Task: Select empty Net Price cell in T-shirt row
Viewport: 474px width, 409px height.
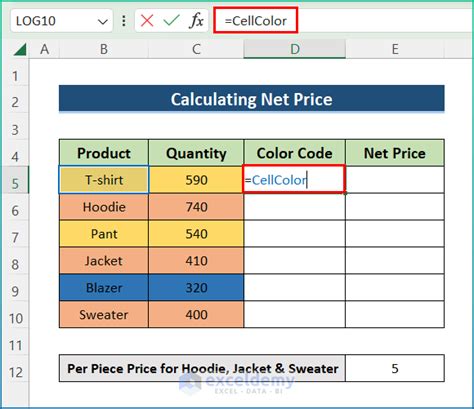Action: pos(395,180)
